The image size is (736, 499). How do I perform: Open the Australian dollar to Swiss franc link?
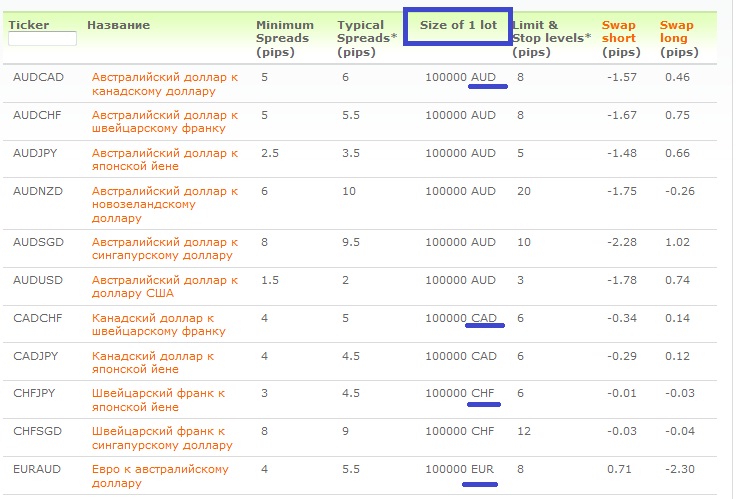click(164, 122)
